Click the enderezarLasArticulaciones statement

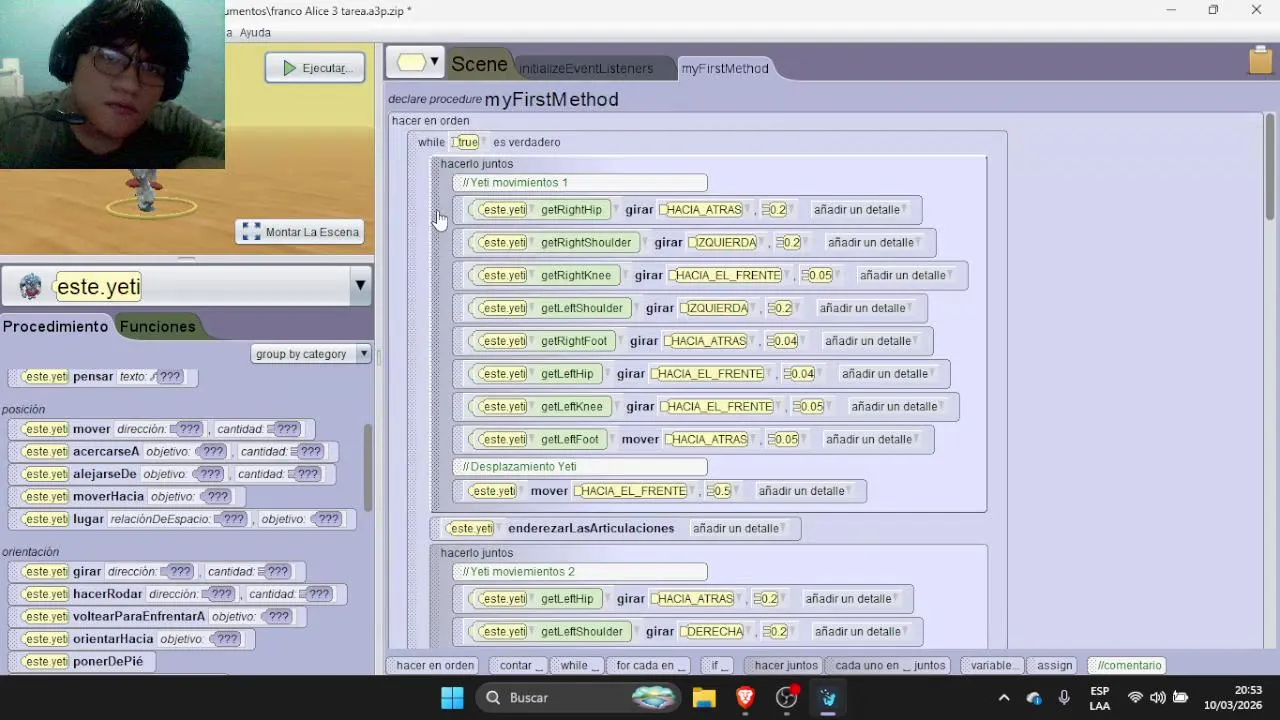coord(615,529)
